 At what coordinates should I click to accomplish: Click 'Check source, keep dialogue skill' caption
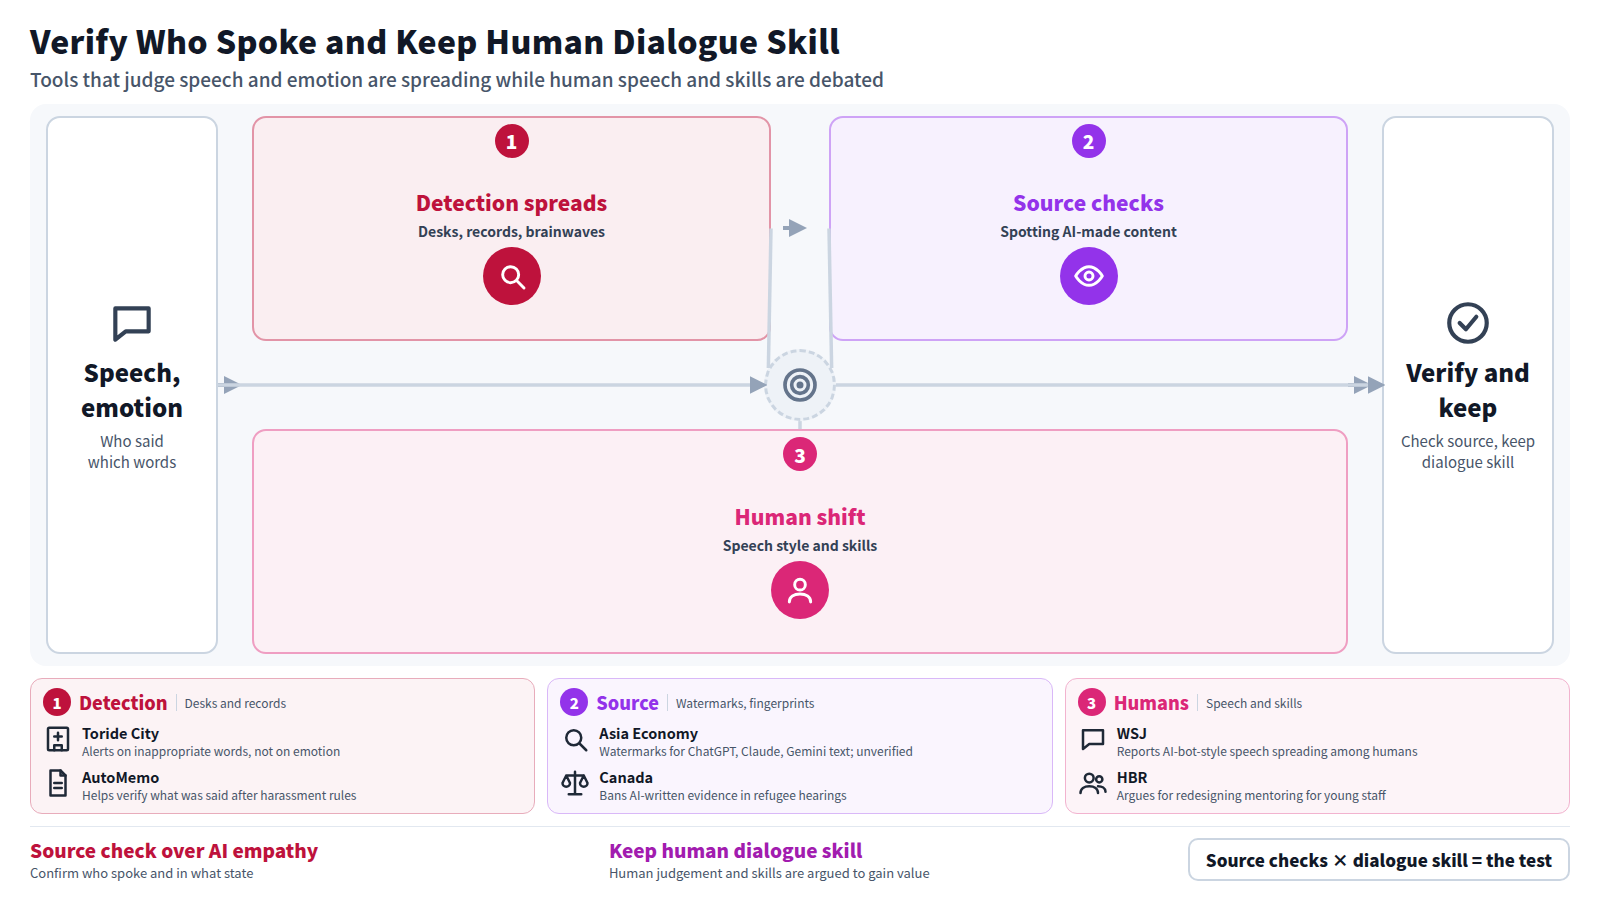pos(1468,452)
